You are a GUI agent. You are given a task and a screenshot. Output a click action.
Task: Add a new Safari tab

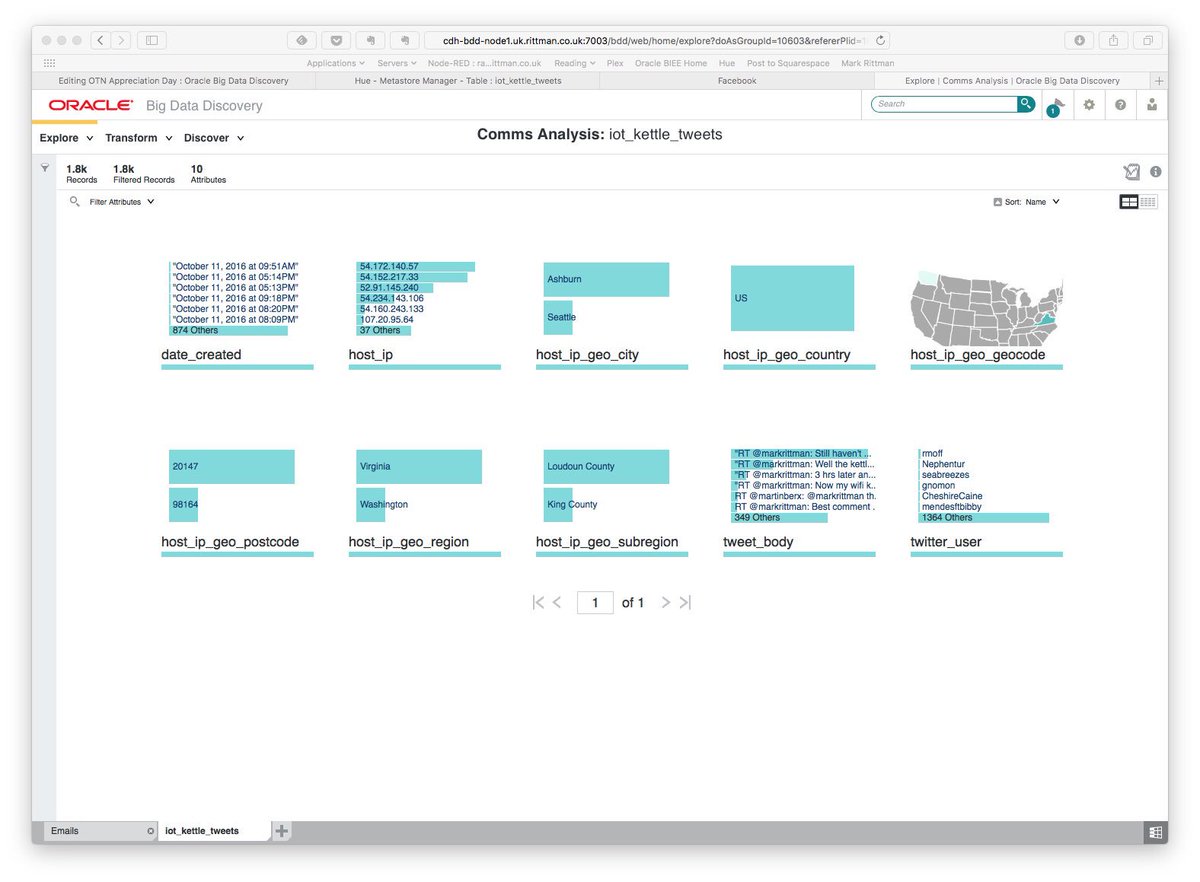(x=1159, y=81)
